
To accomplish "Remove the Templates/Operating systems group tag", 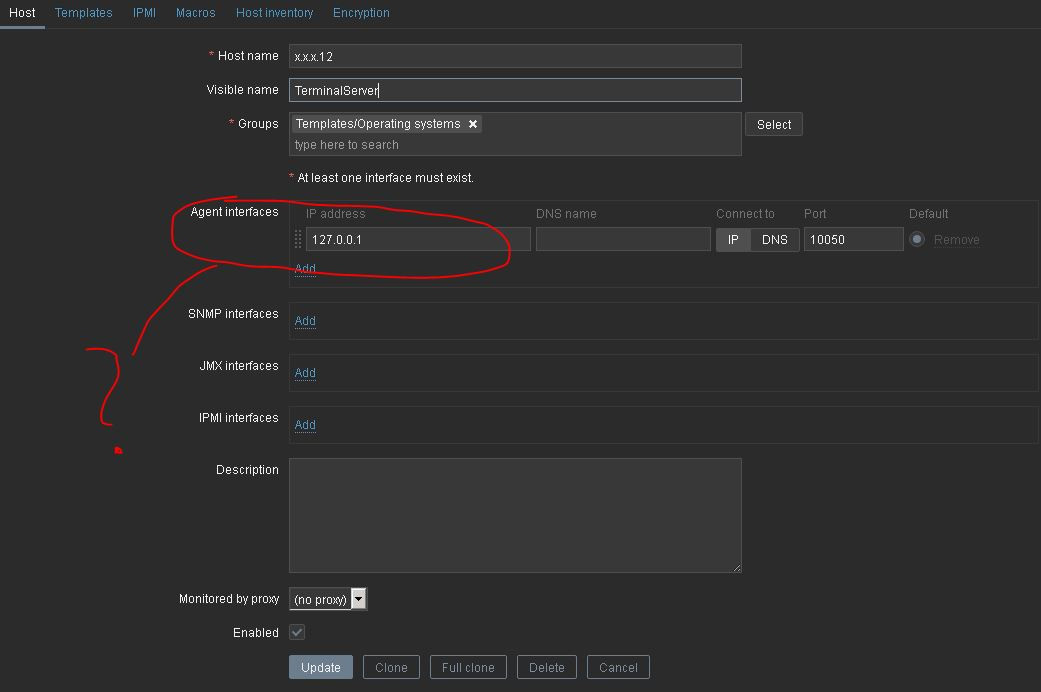I will [472, 124].
